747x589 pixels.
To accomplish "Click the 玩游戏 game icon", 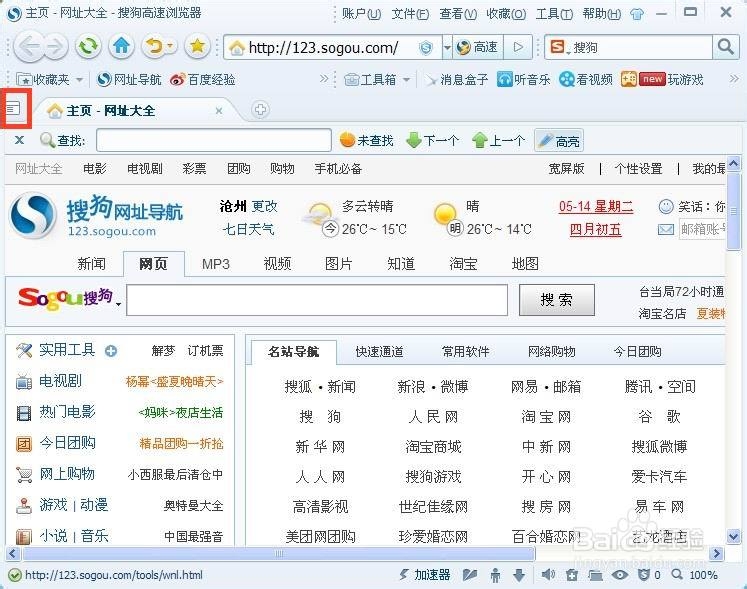I will (x=629, y=79).
